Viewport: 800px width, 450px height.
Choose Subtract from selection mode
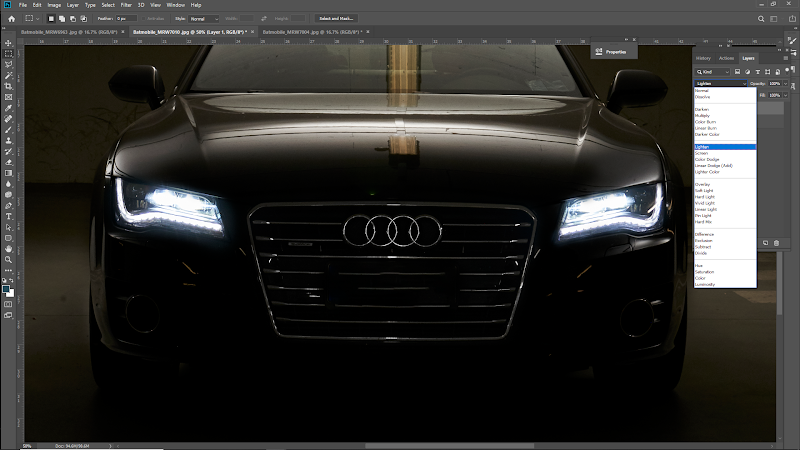72,18
